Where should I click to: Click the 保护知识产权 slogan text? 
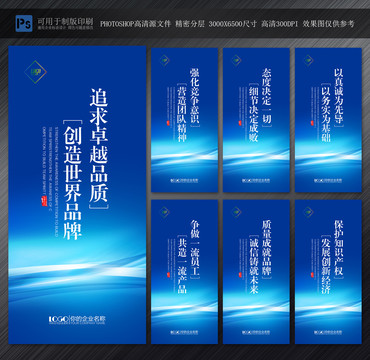click(339, 249)
